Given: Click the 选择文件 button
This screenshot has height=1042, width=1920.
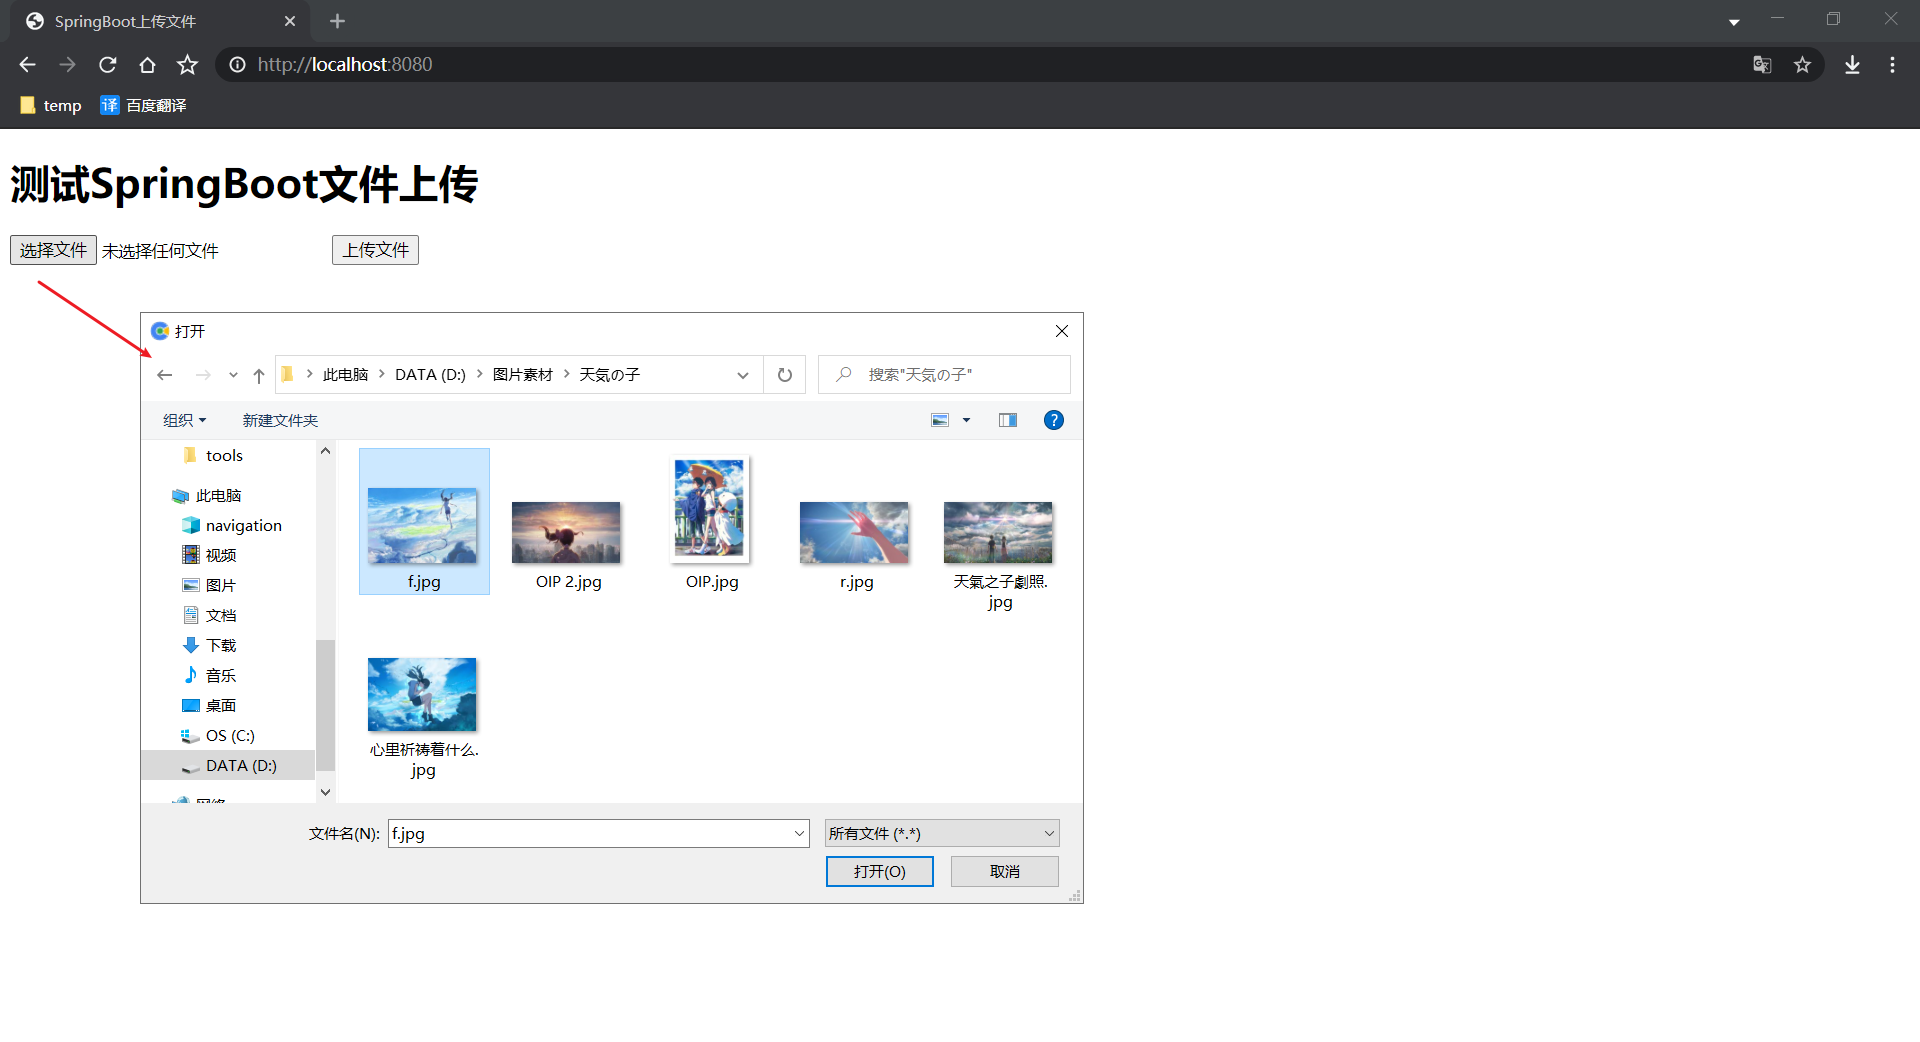Looking at the screenshot, I should [53, 250].
